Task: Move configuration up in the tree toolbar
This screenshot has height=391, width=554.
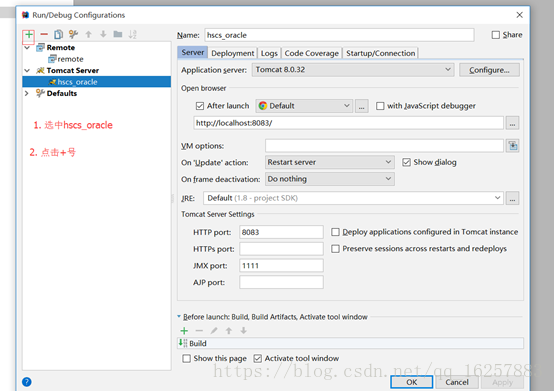Action: (x=88, y=34)
